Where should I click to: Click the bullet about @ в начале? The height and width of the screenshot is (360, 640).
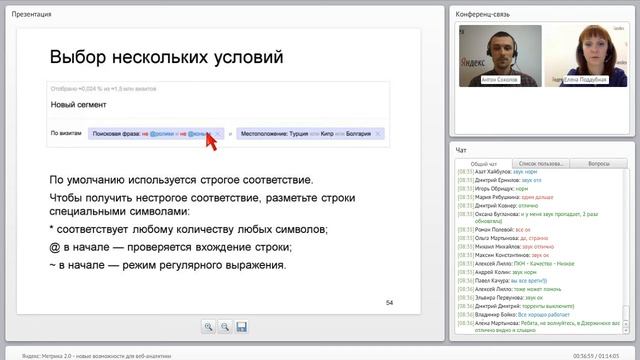point(171,247)
